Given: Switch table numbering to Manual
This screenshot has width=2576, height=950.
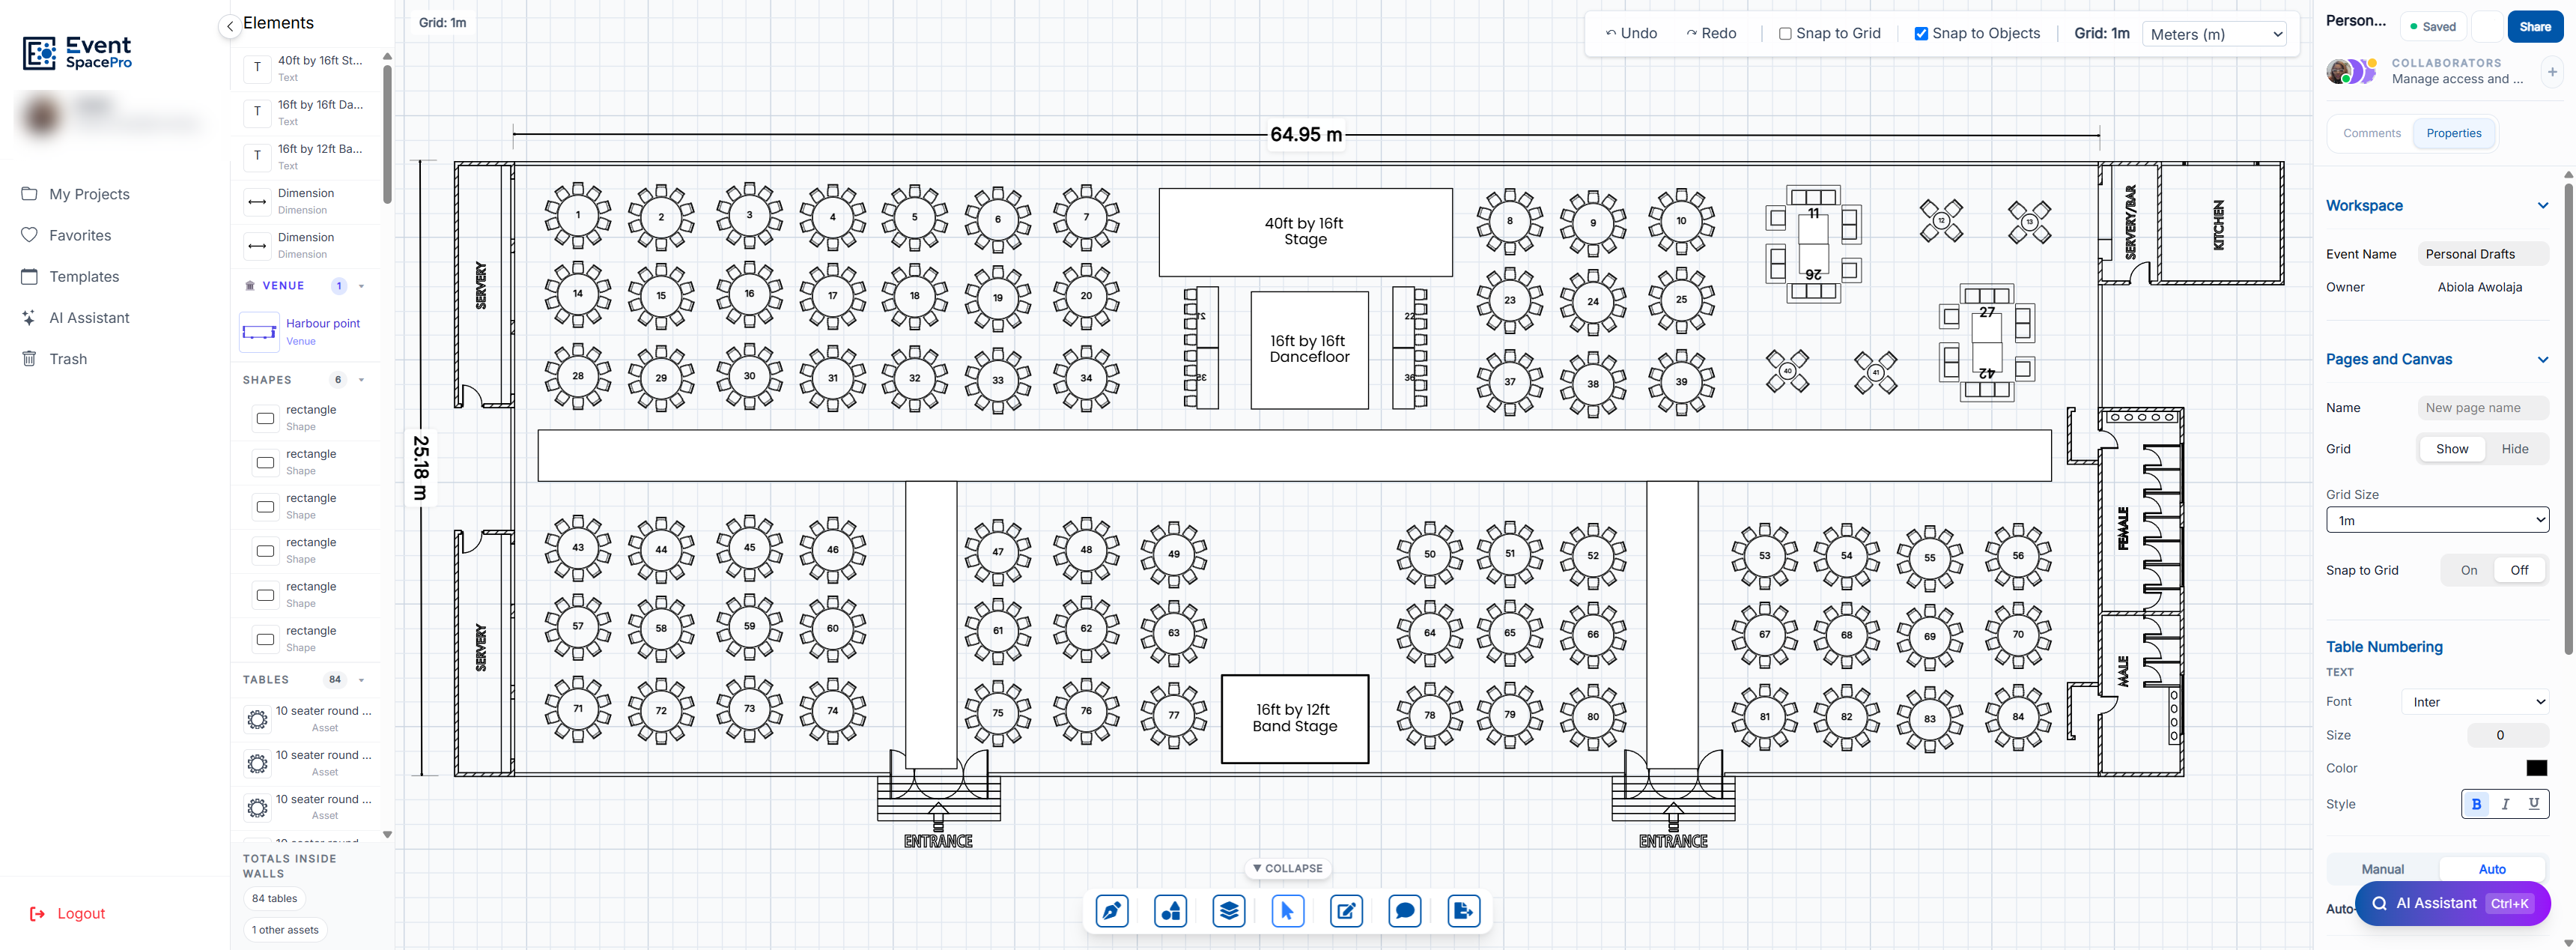Looking at the screenshot, I should pyautogui.click(x=2382, y=869).
